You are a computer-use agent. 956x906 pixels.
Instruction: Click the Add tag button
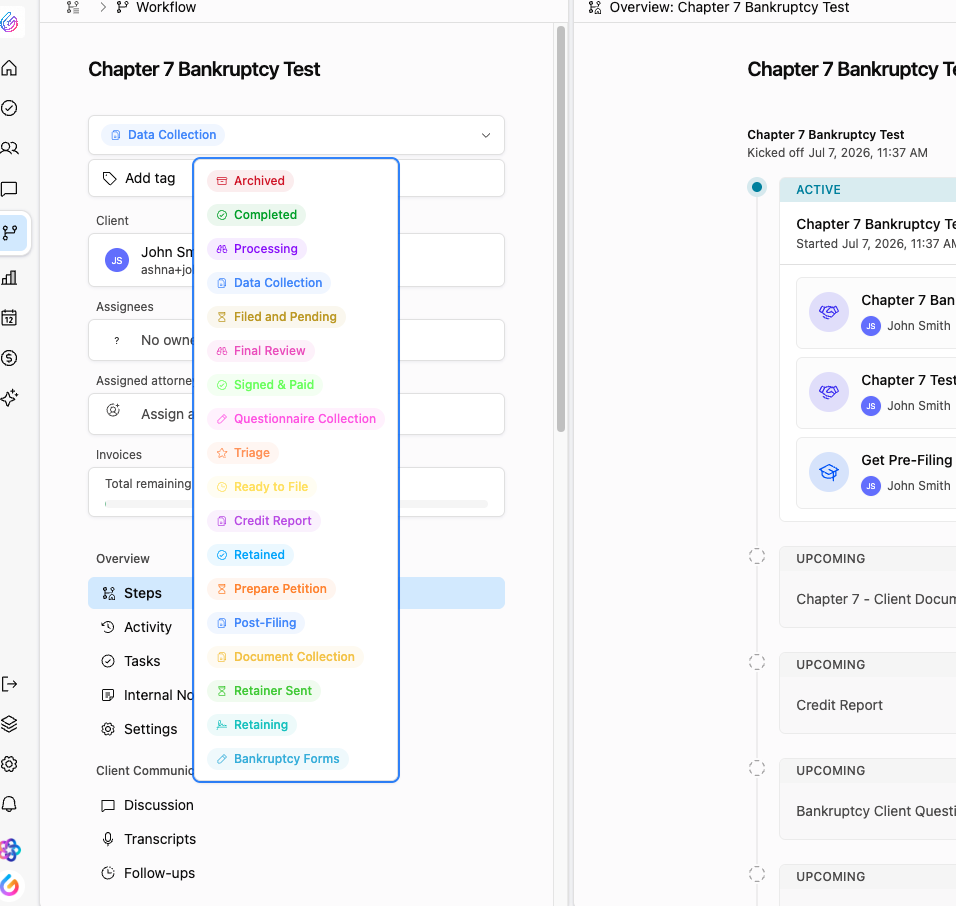tap(140, 178)
